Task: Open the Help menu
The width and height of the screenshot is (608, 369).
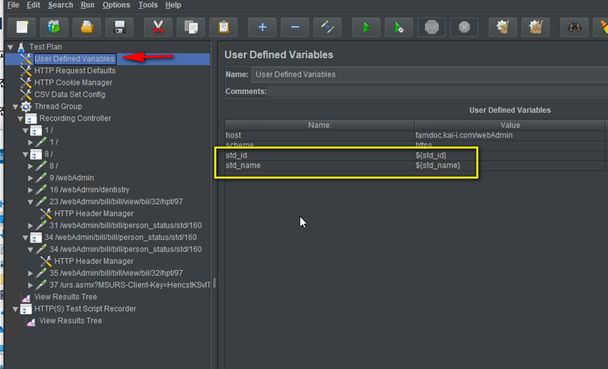Action: coord(173,5)
